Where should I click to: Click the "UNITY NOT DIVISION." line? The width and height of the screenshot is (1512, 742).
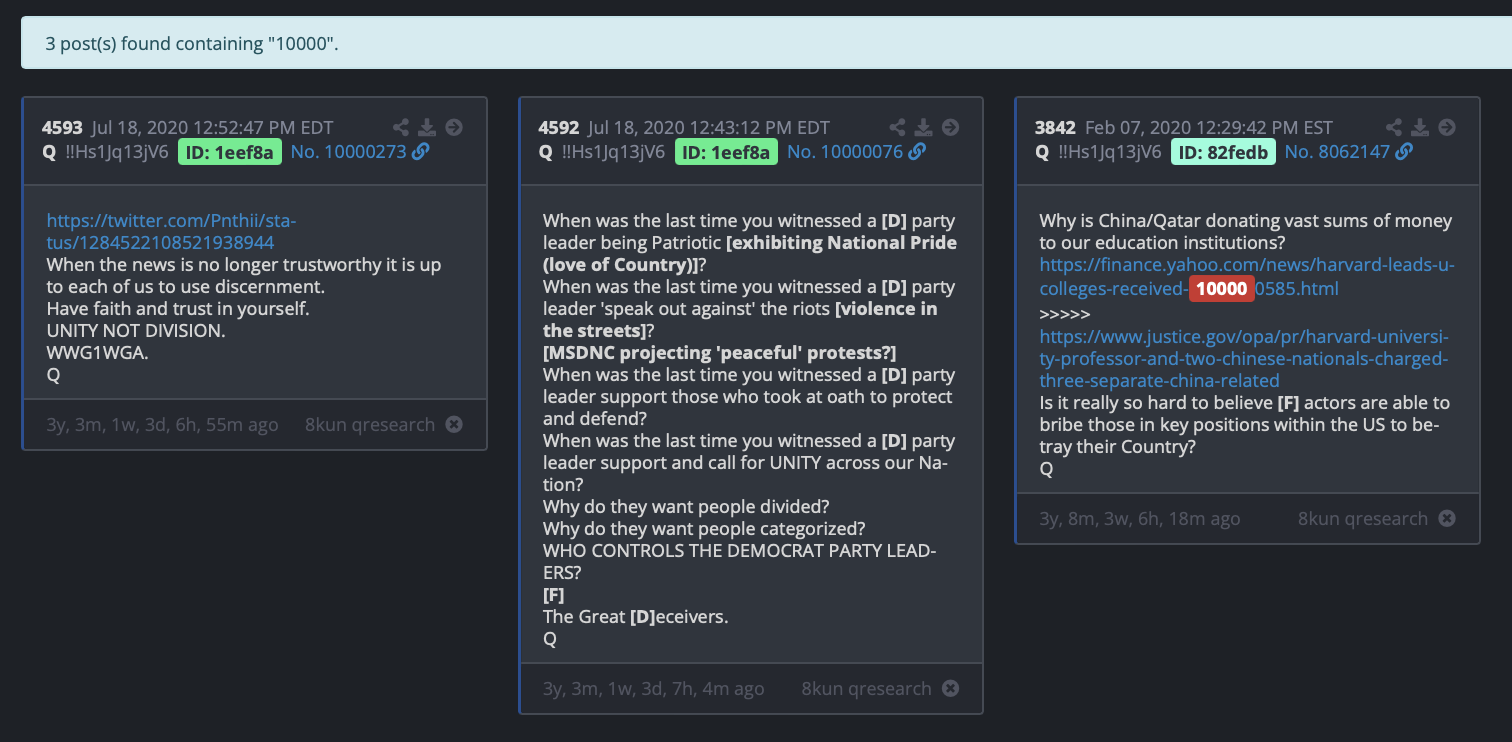[136, 331]
